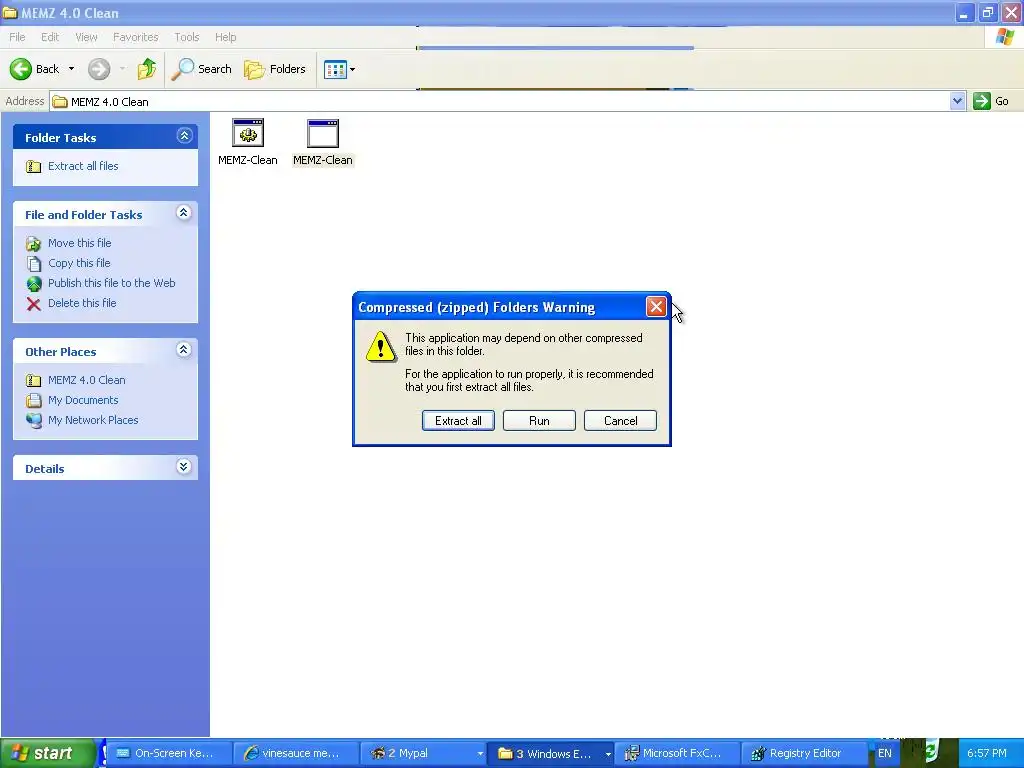Open the Windows Explorer taskbar group

point(550,753)
